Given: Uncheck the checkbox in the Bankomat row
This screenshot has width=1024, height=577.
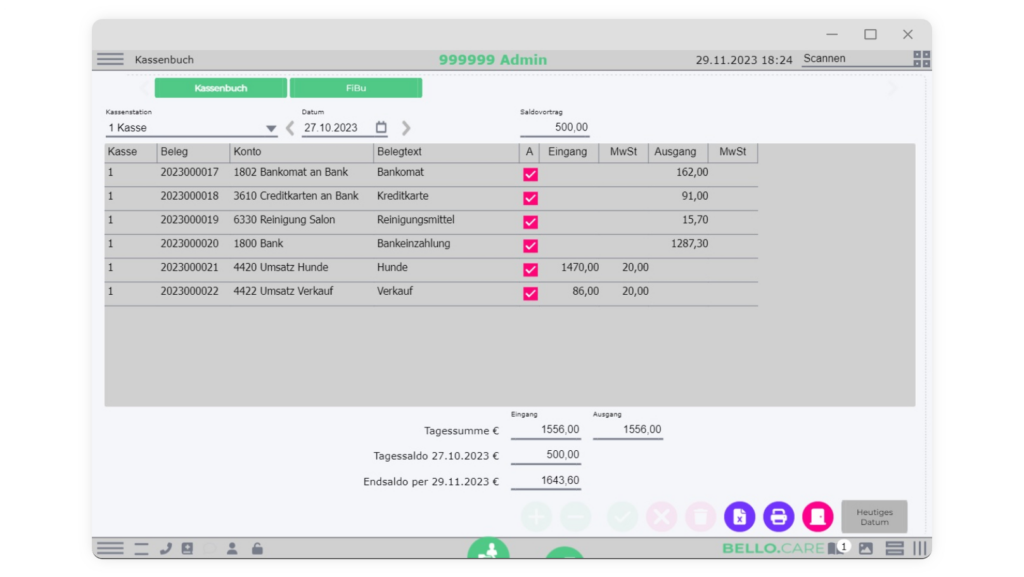Looking at the screenshot, I should 530,174.
